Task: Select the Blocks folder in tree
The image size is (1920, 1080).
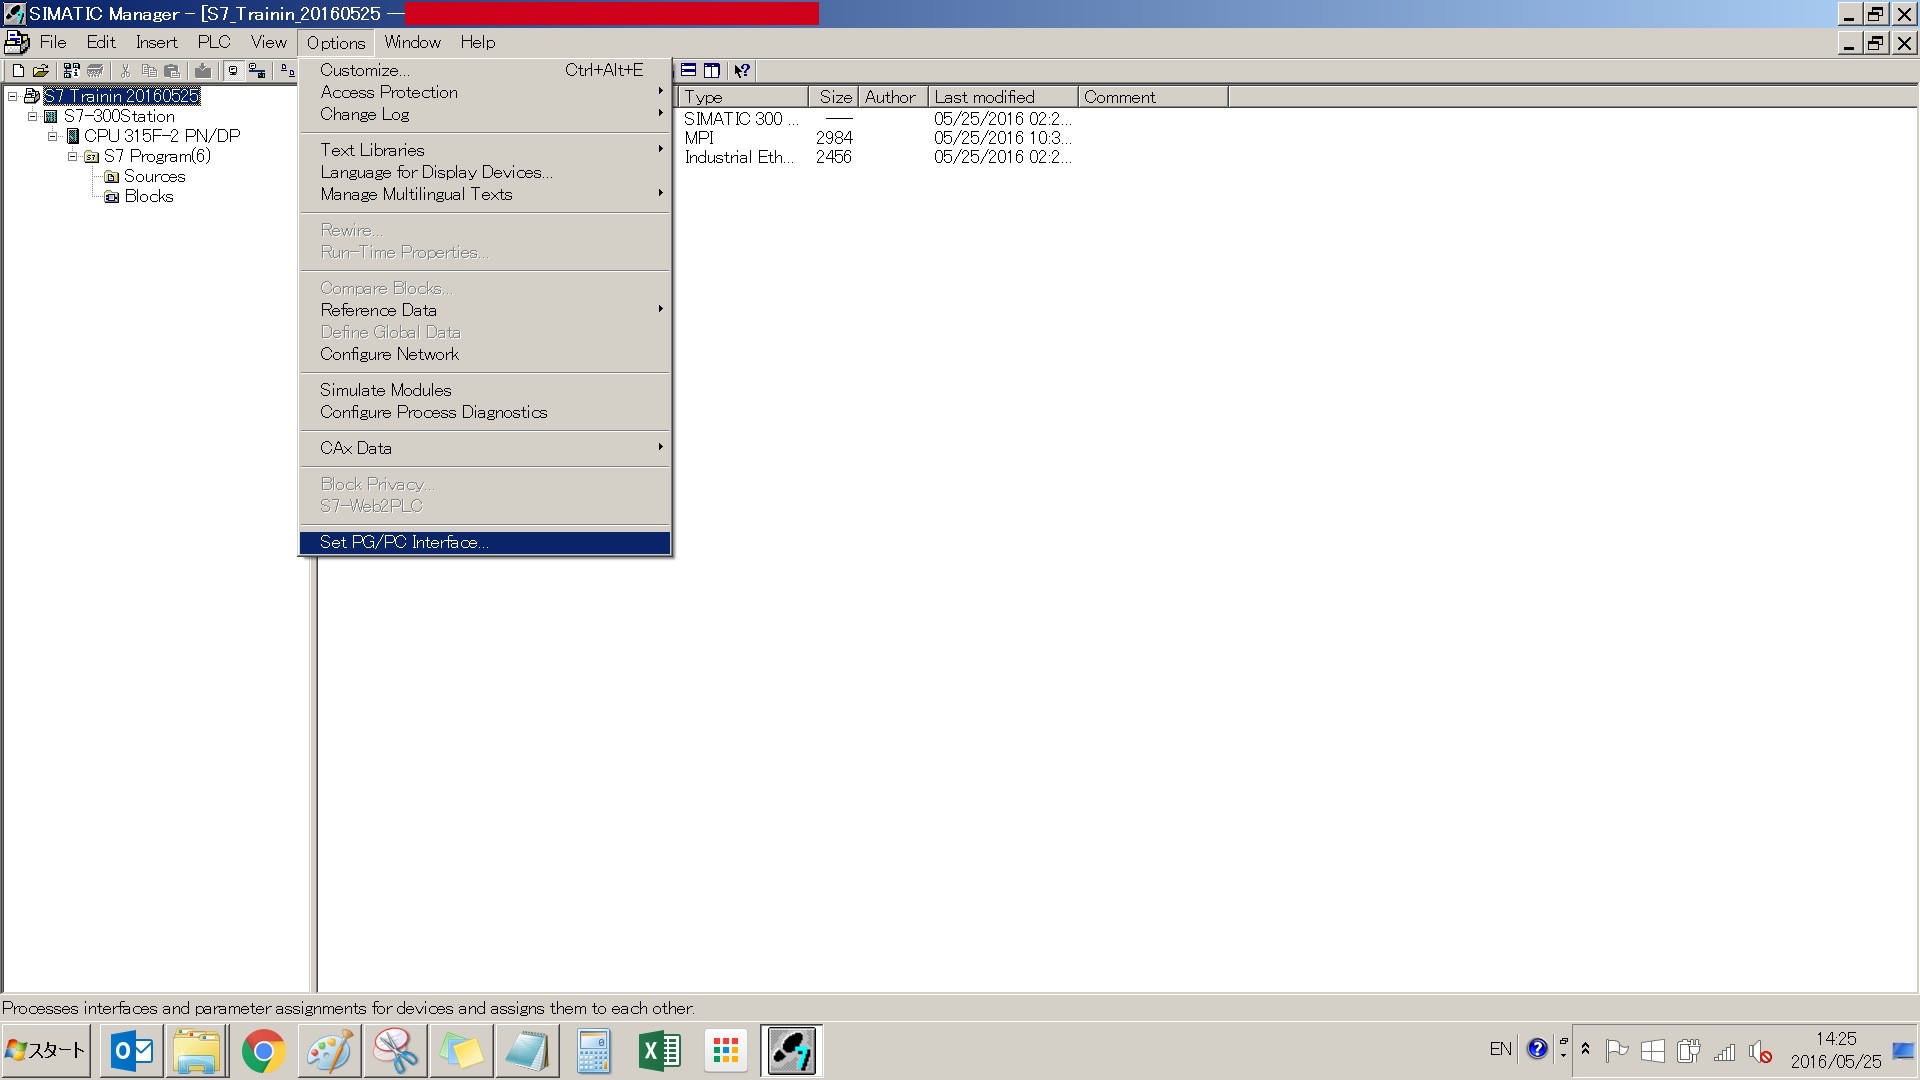Action: [x=149, y=196]
